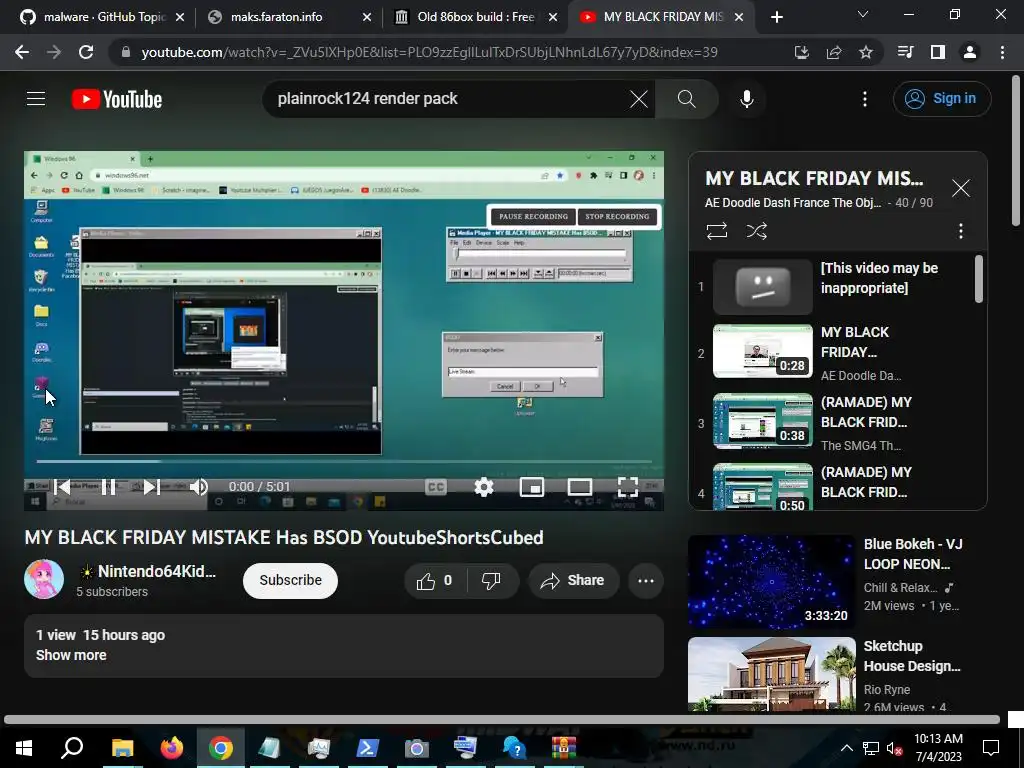Screen dimensions: 1024x768
Task: Open Nintendo64Kid channel avatar
Action: pos(44,579)
